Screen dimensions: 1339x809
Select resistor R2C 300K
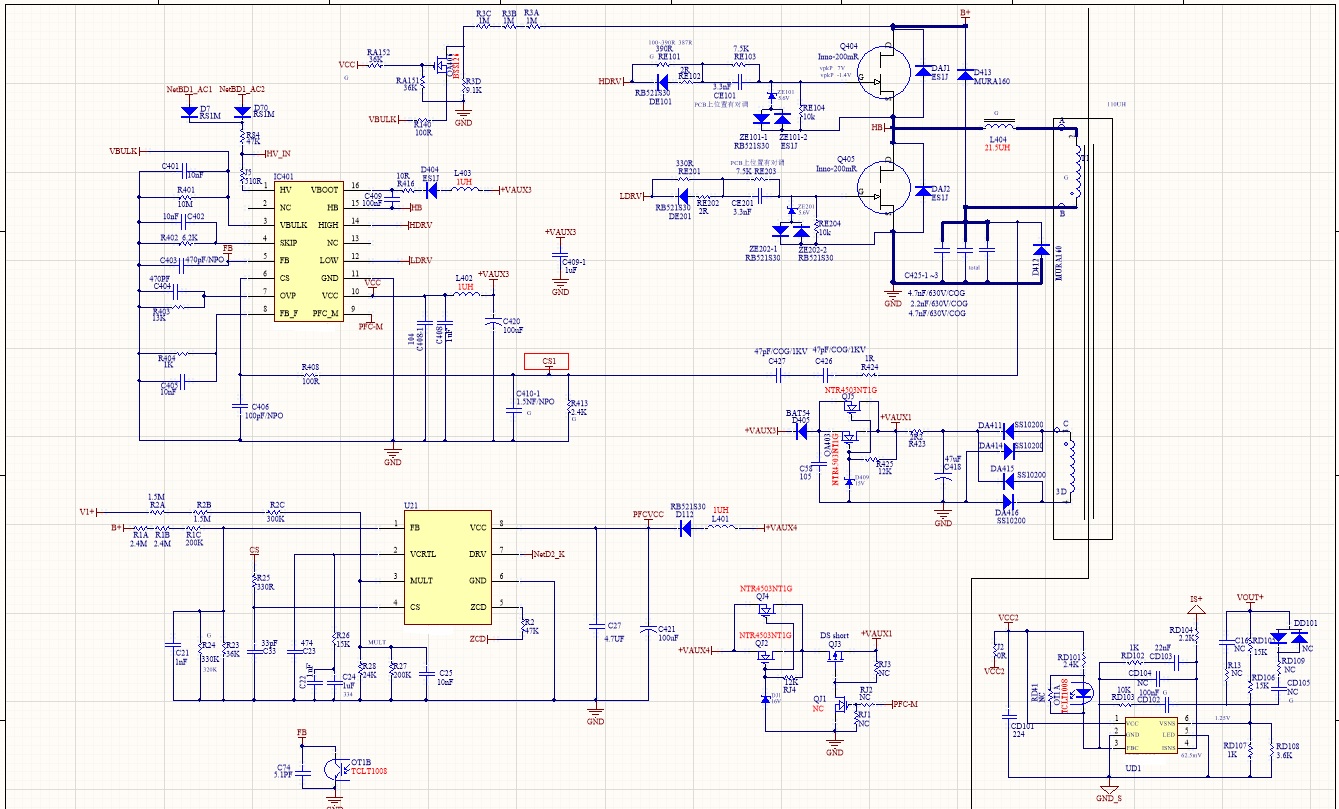[x=277, y=512]
